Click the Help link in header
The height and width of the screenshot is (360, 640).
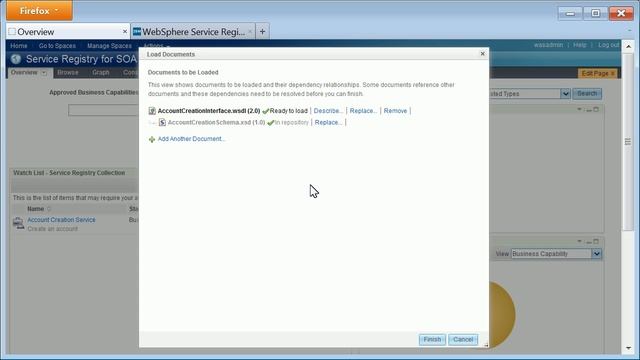(x=580, y=45)
